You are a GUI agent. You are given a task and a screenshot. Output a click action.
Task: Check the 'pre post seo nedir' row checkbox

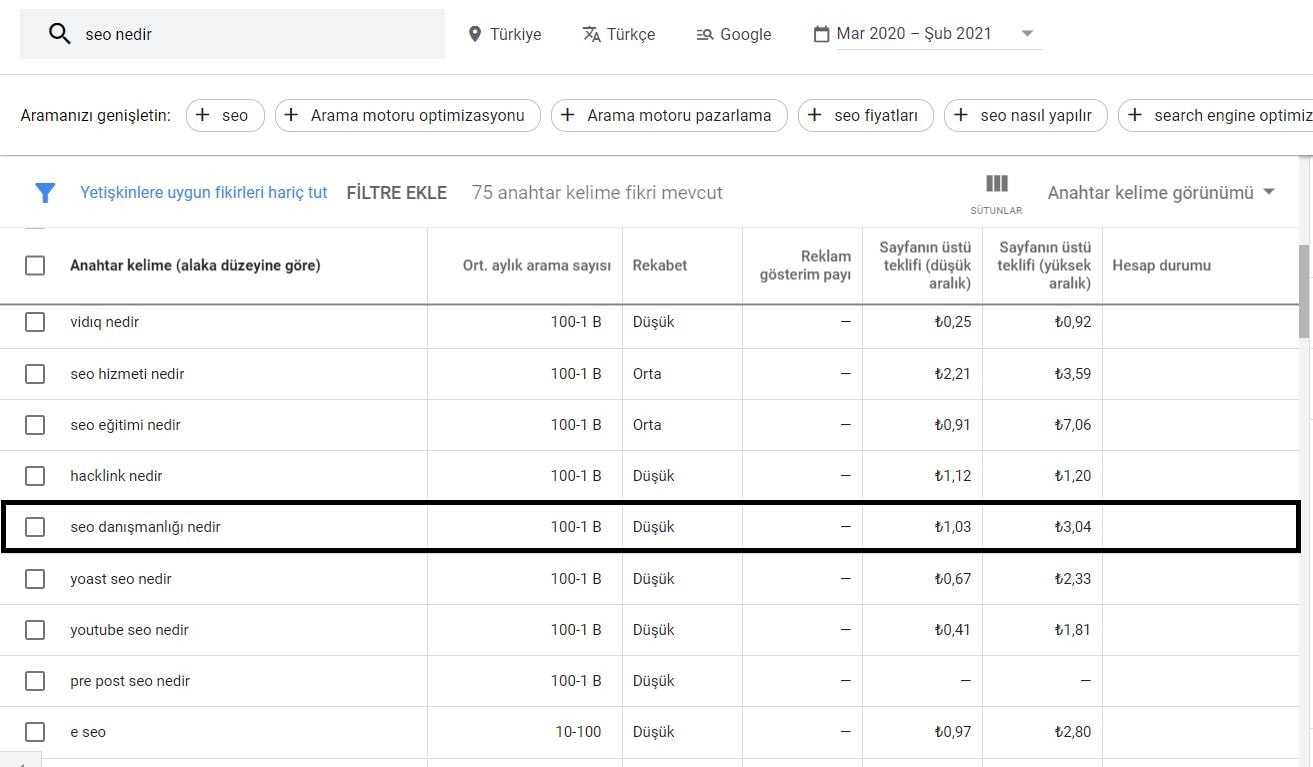click(35, 681)
